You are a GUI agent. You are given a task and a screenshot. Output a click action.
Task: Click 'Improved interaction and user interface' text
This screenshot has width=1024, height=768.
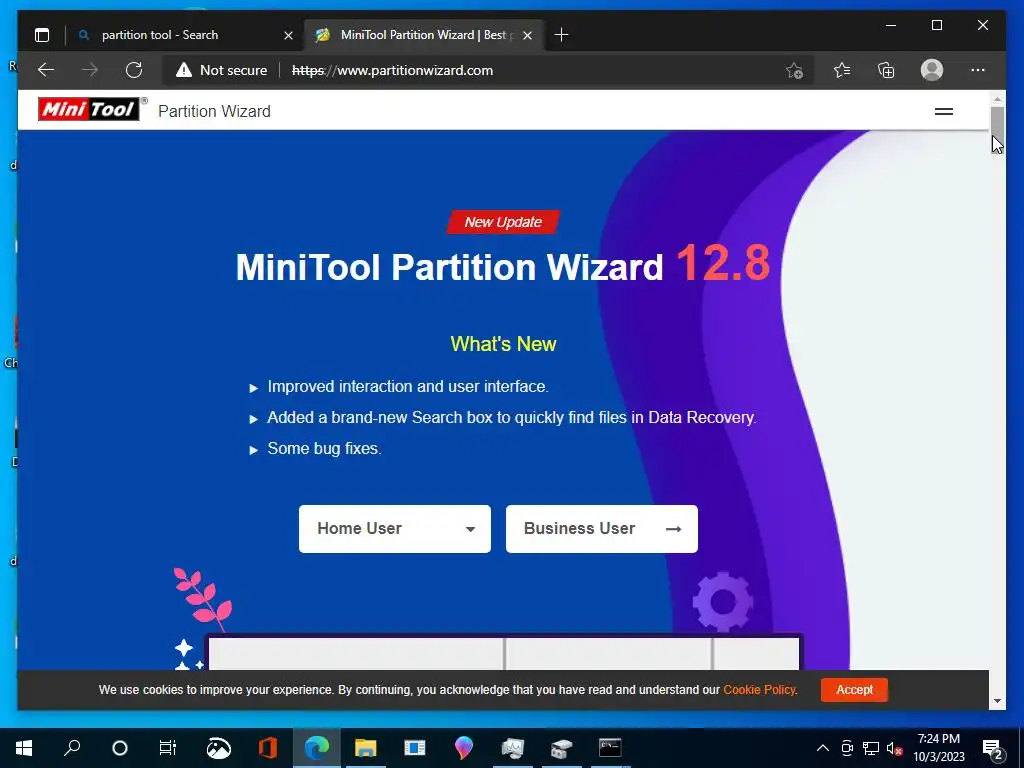click(408, 387)
